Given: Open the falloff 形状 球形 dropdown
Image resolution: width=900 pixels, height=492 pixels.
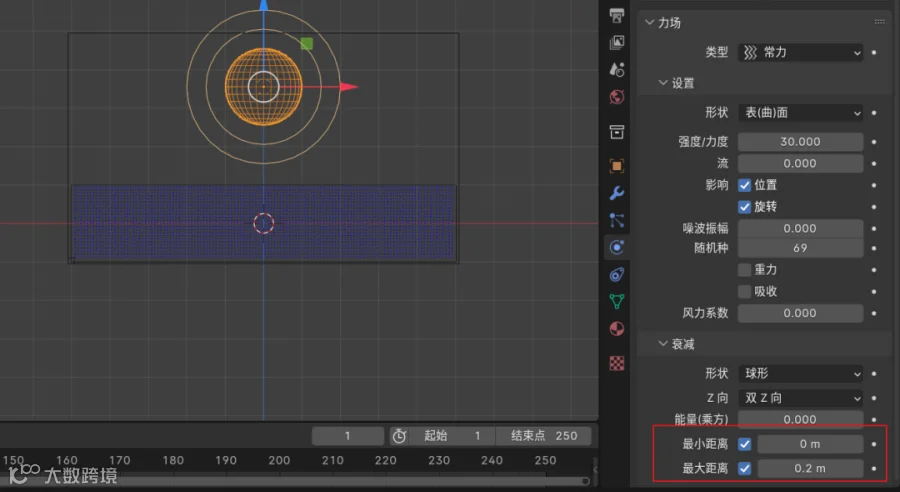Looking at the screenshot, I should click(x=800, y=374).
